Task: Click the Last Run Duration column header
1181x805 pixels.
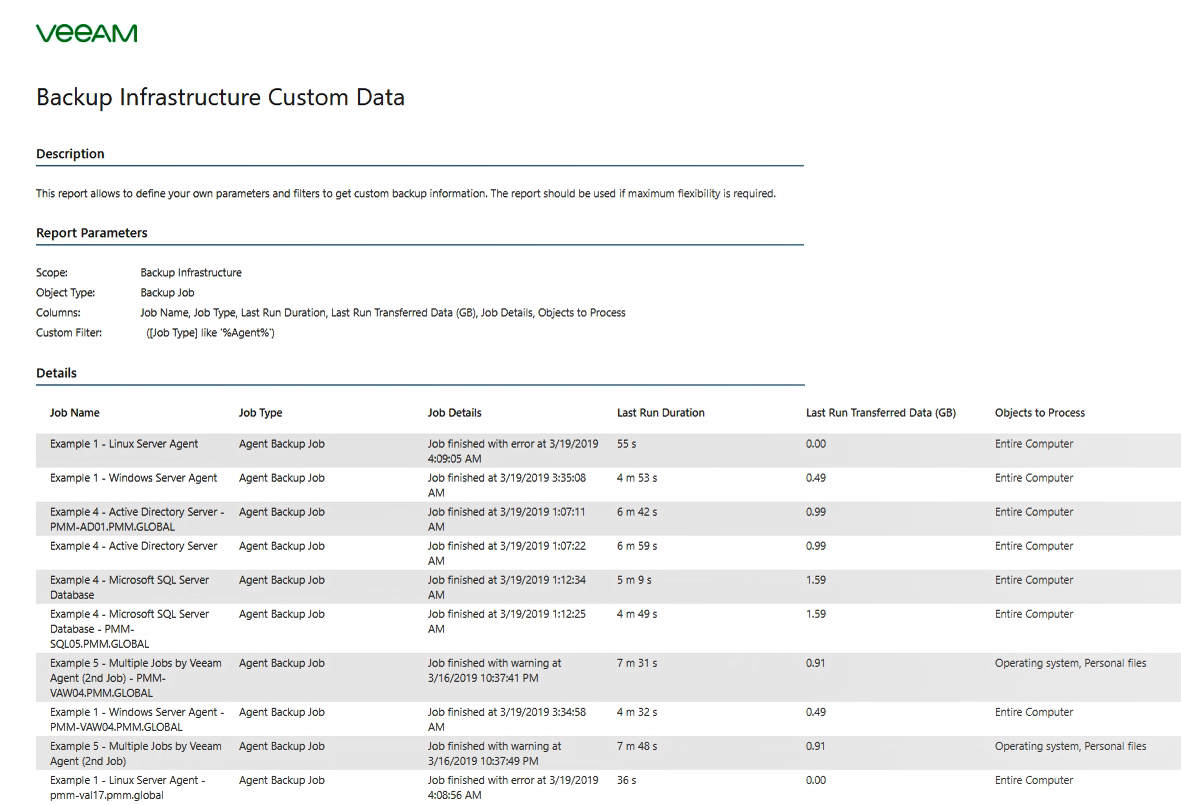Action: click(661, 413)
